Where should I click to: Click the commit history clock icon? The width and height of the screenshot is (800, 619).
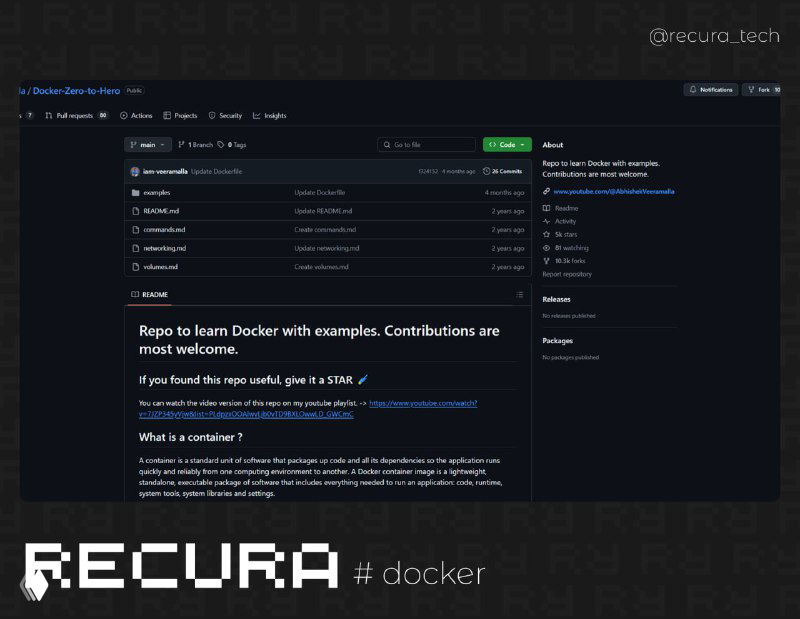point(487,170)
